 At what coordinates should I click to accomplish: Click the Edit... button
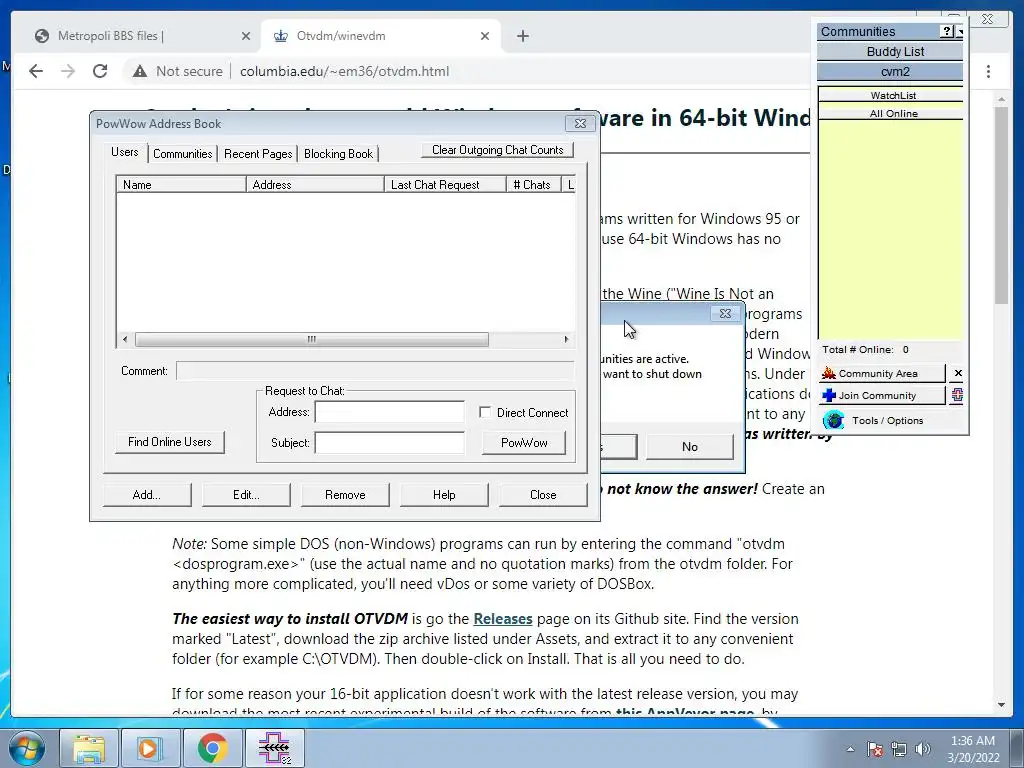246,495
